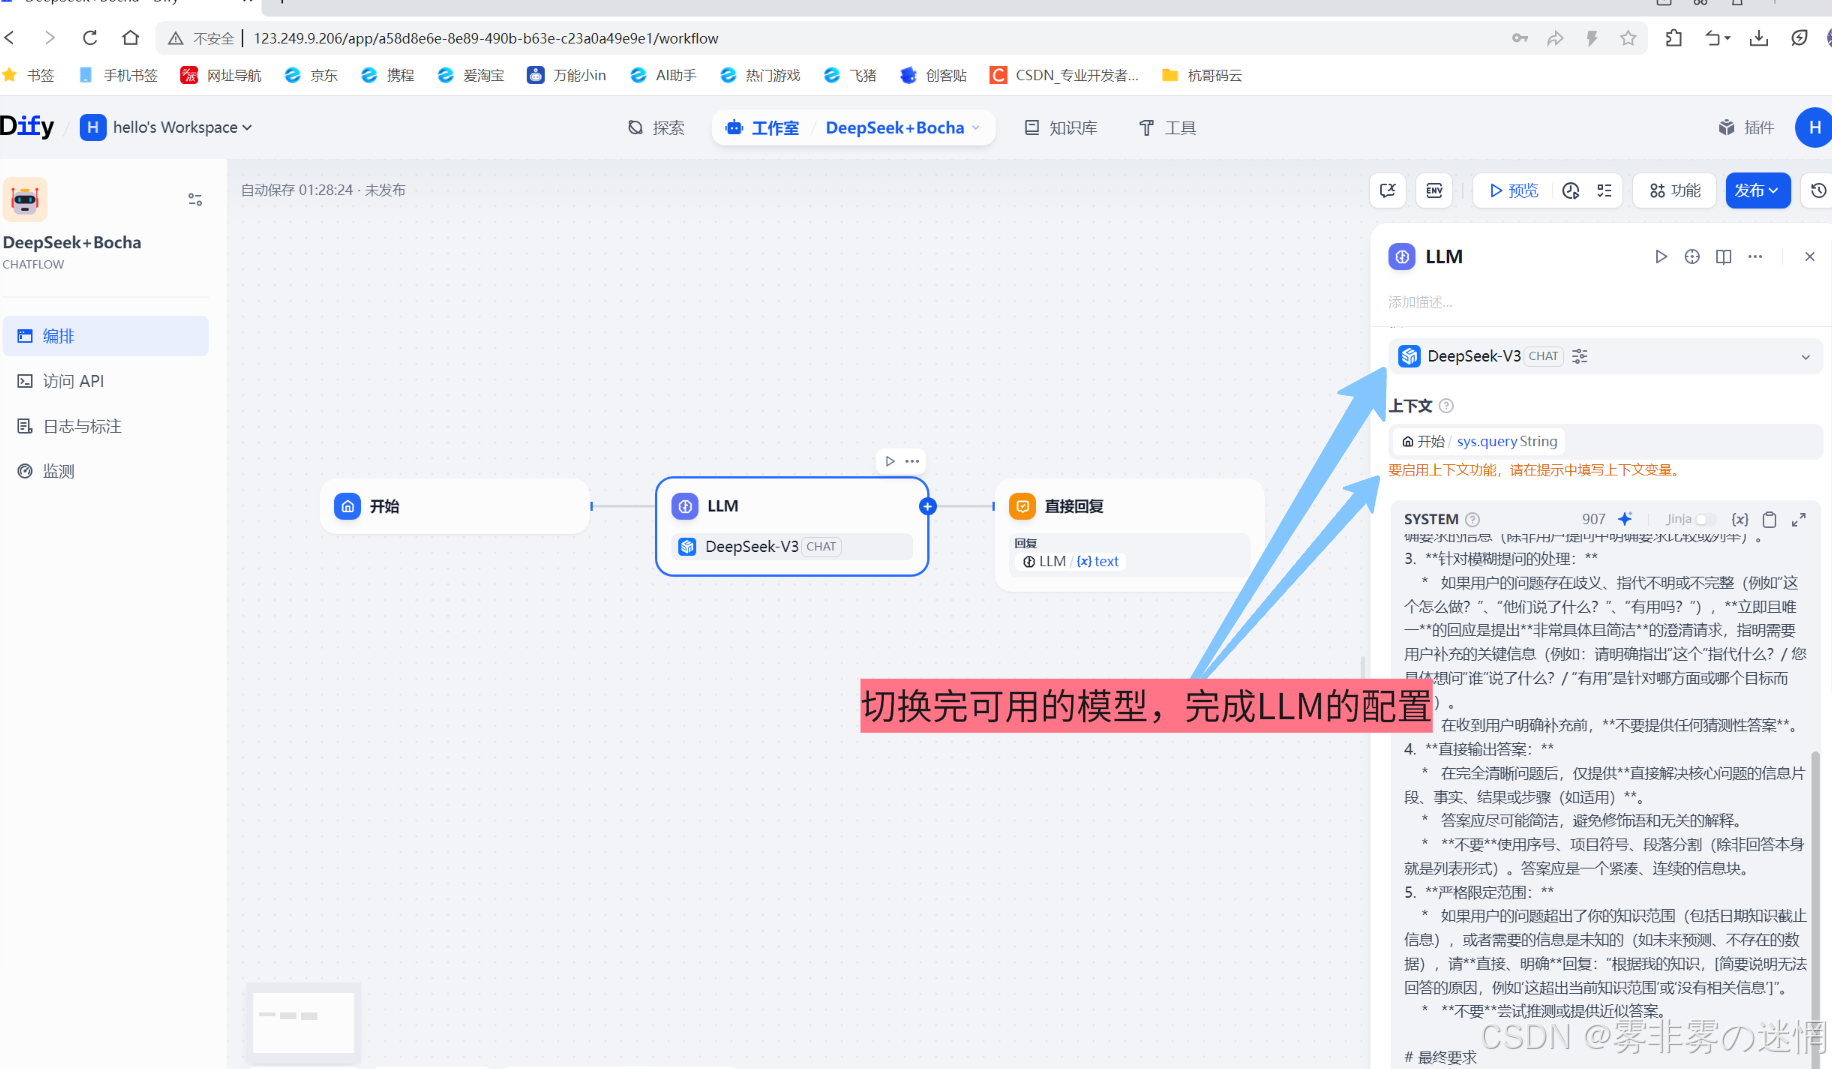Image resolution: width=1832 pixels, height=1069 pixels.
Task: Click the browser back button
Action: (x=10, y=38)
